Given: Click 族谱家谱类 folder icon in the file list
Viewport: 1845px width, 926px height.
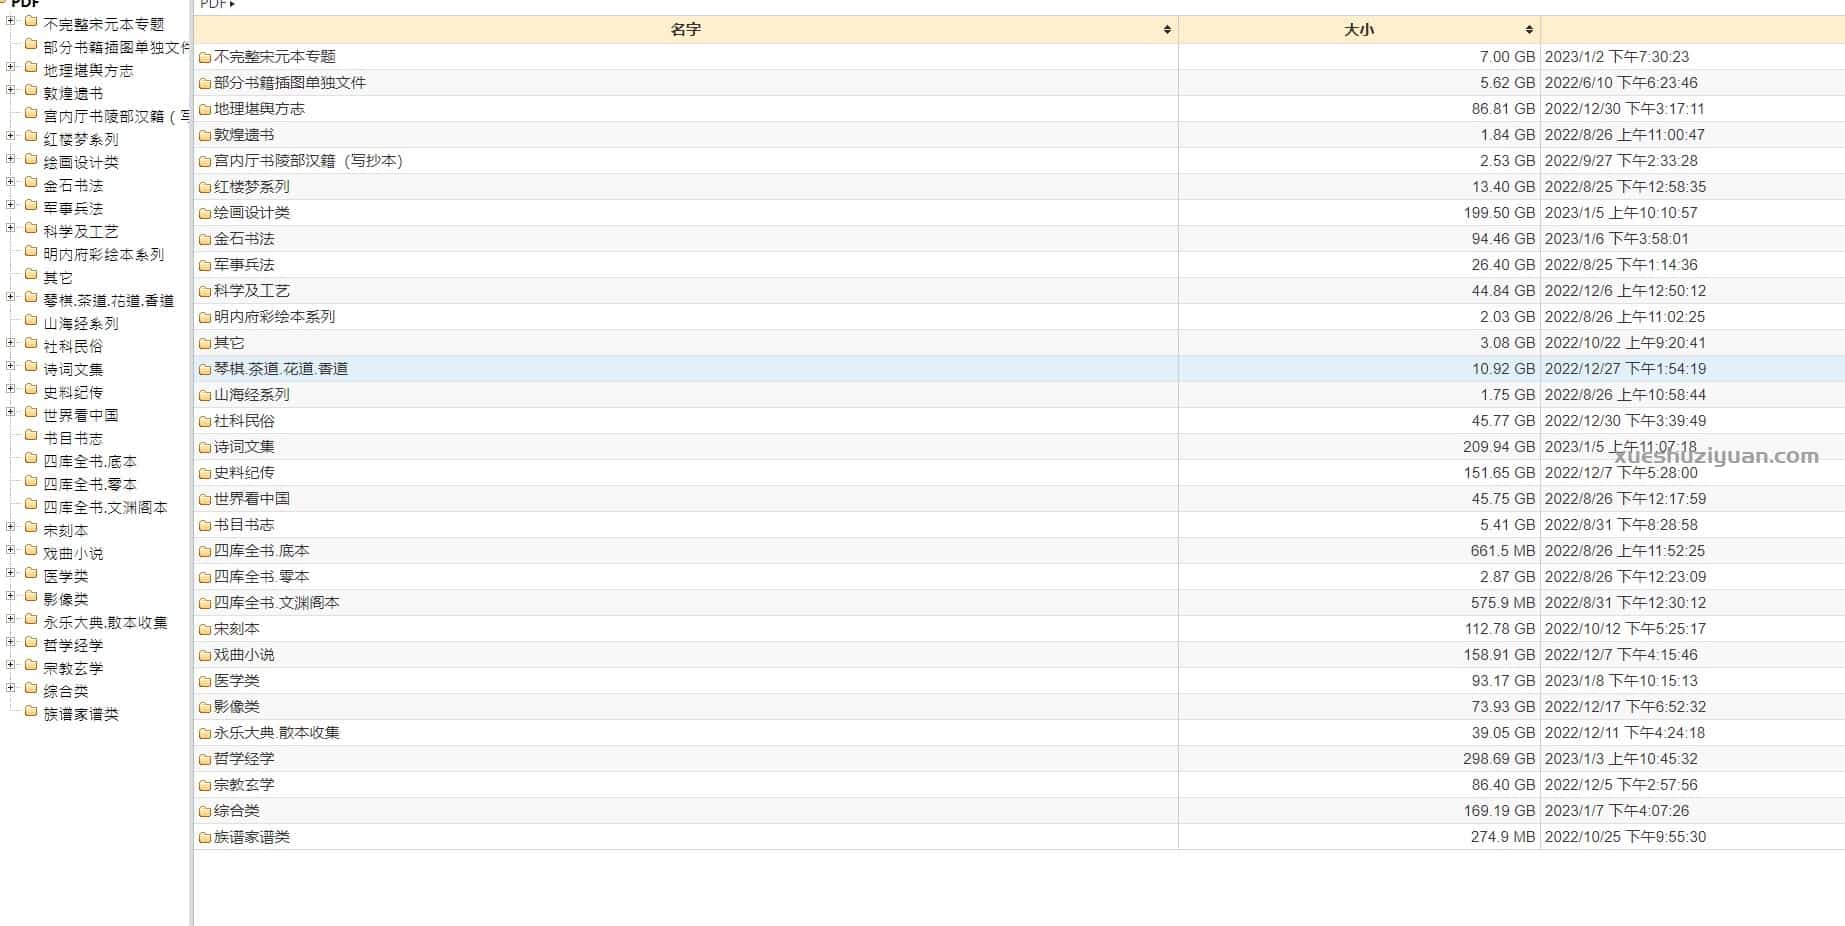Looking at the screenshot, I should (205, 837).
